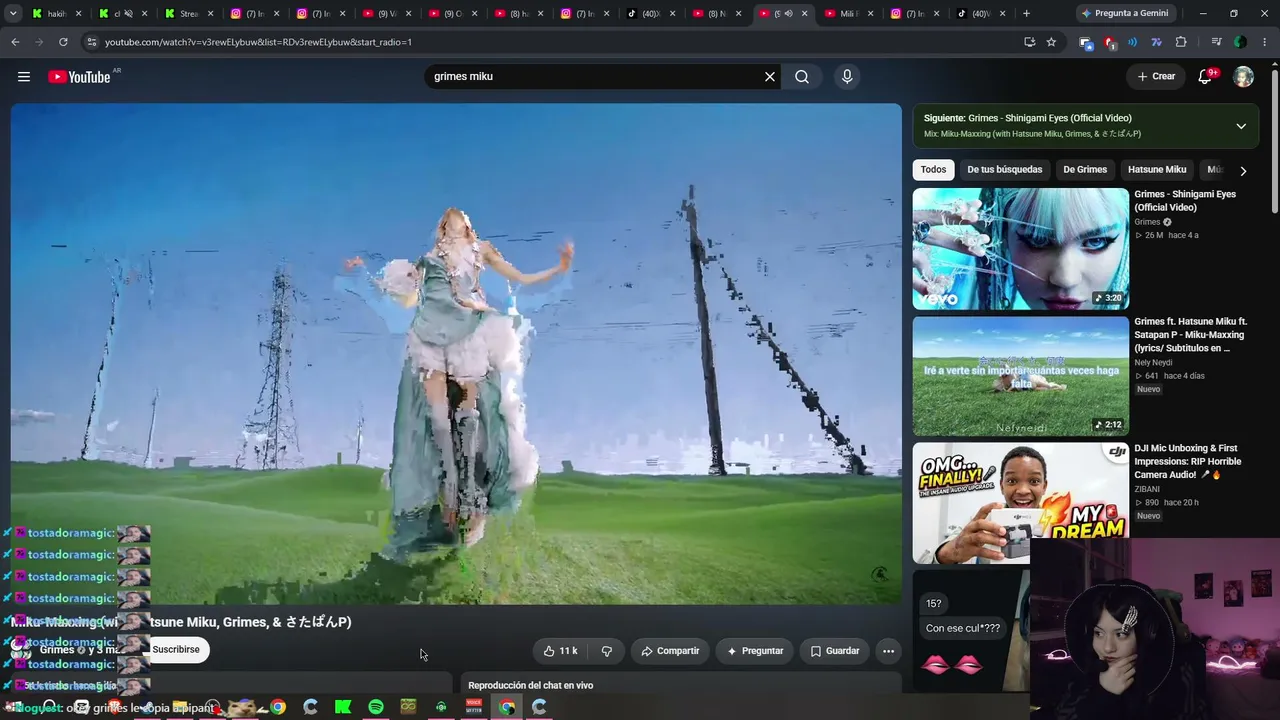Open the Chrome profile avatar
Viewport: 1280px width, 720px height.
[1240, 42]
